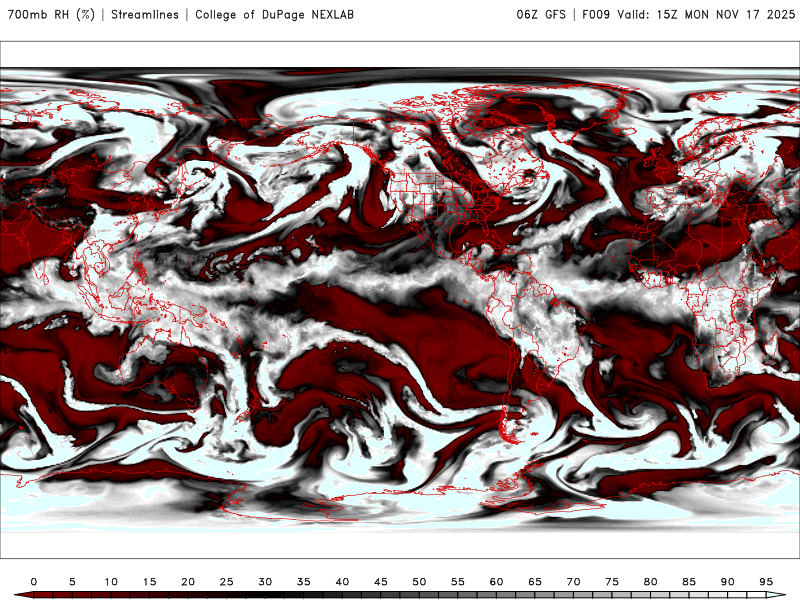This screenshot has width=800, height=600.
Task: Click the '95' label on the color scale
Action: pyautogui.click(x=766, y=582)
